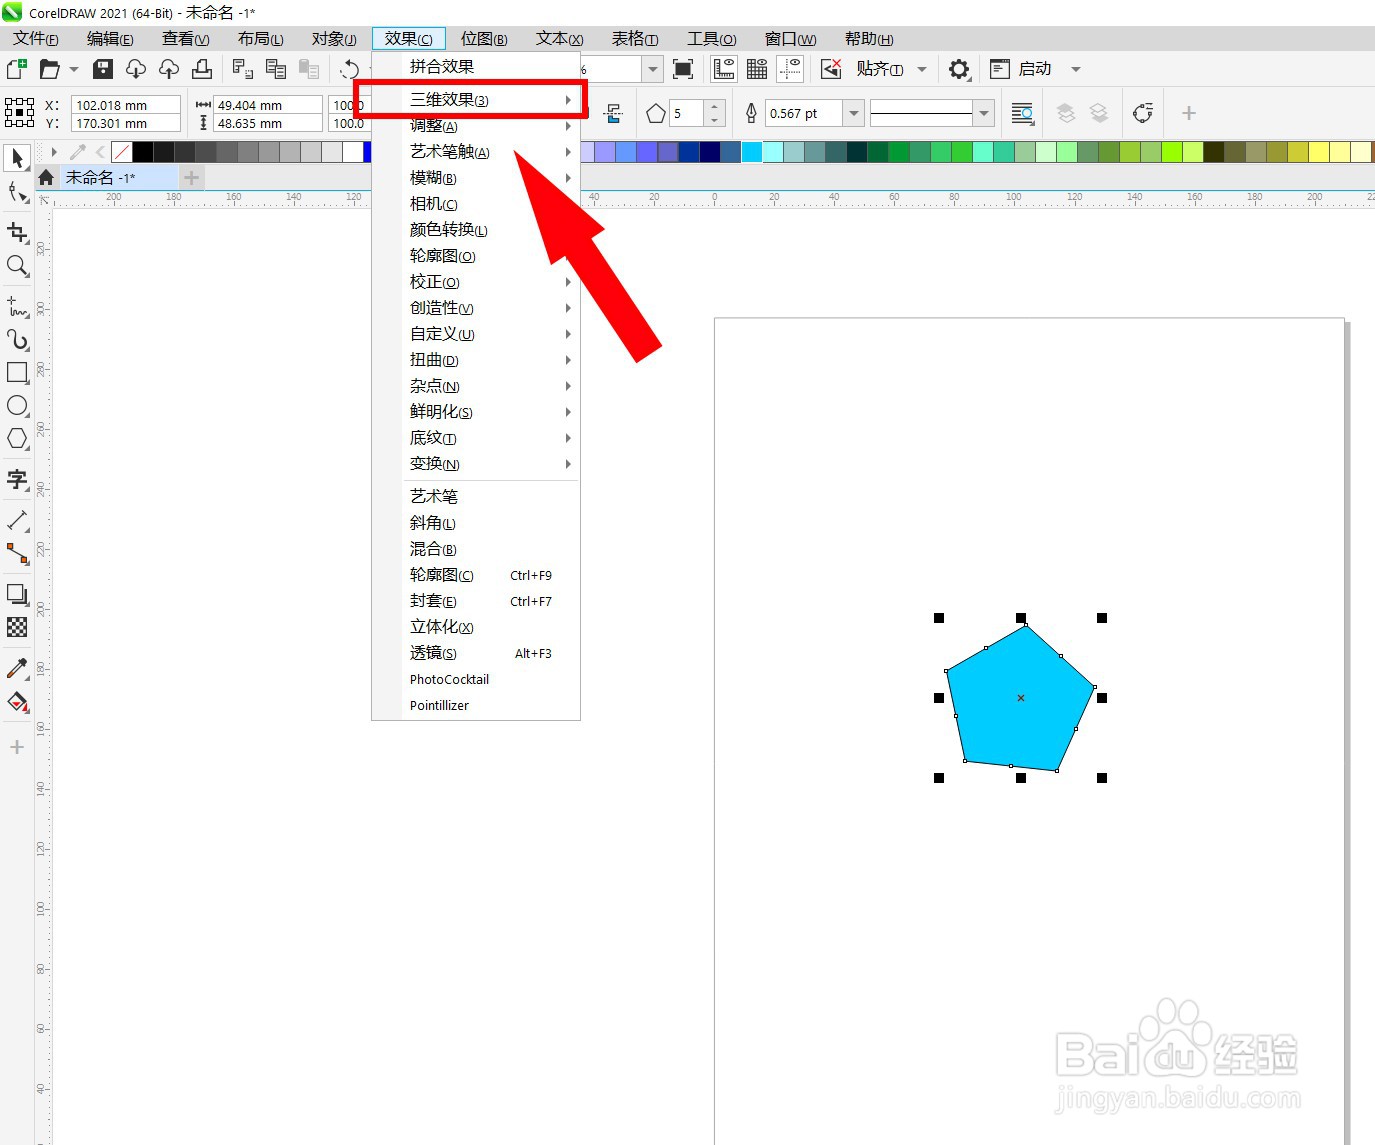Click the 启动 launch button

tap(1020, 69)
